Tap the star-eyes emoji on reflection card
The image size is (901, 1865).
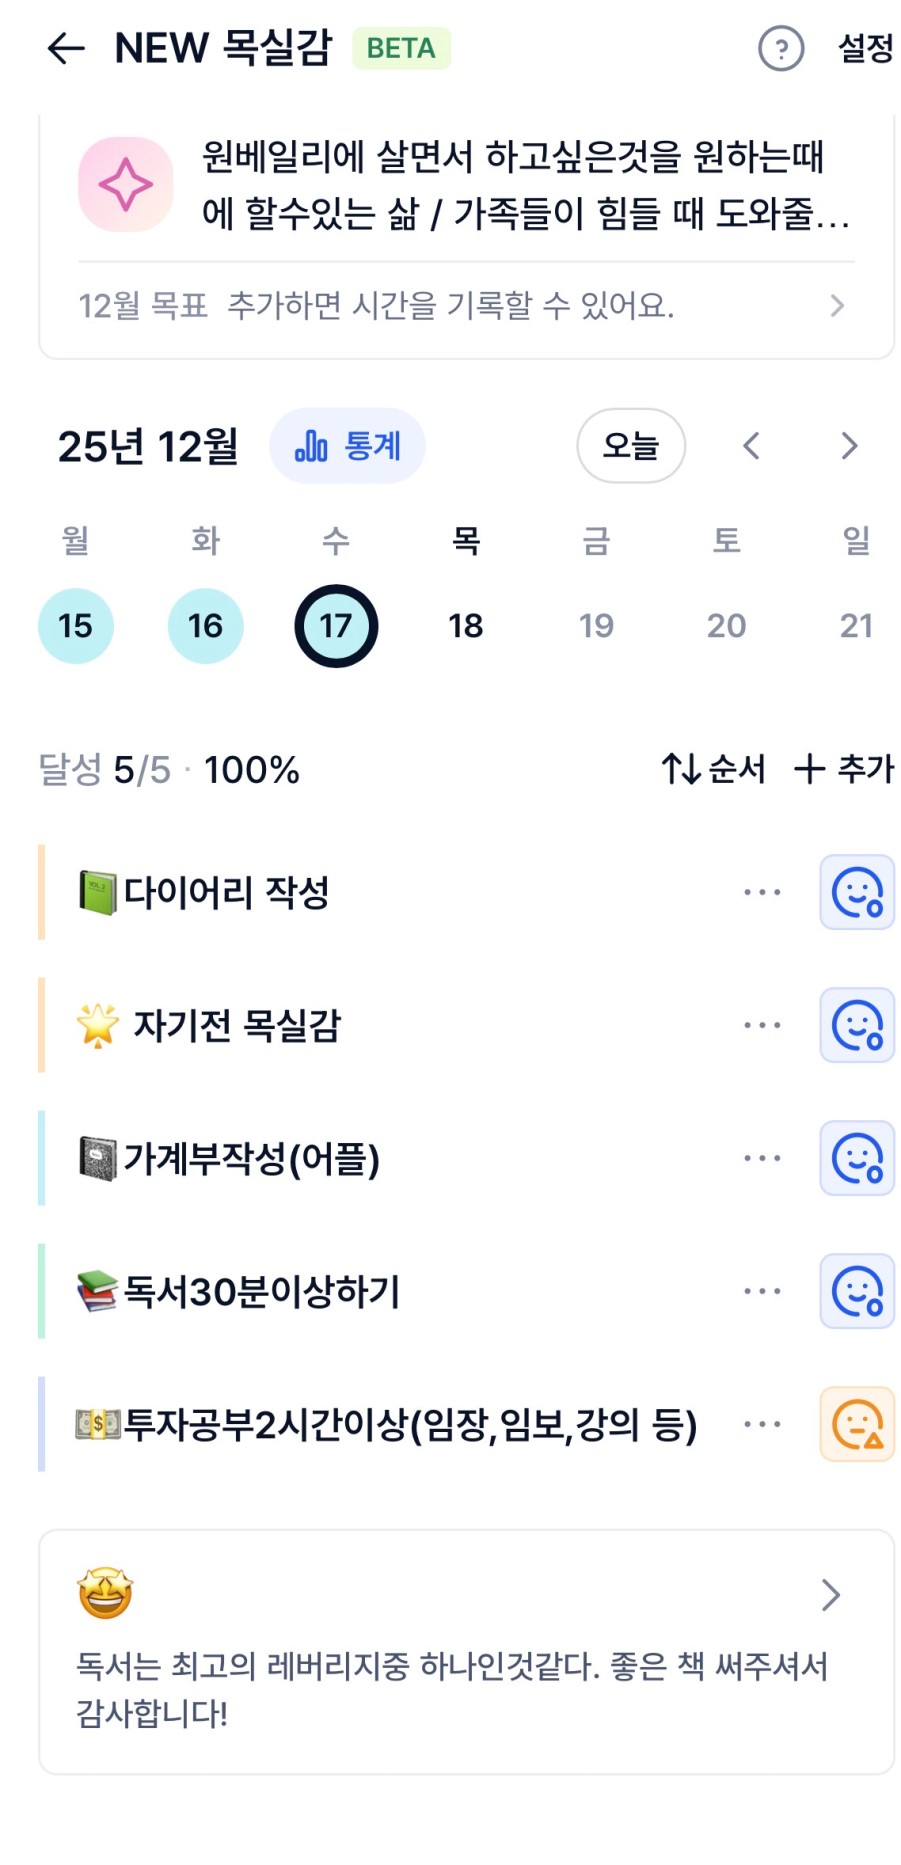(105, 1594)
